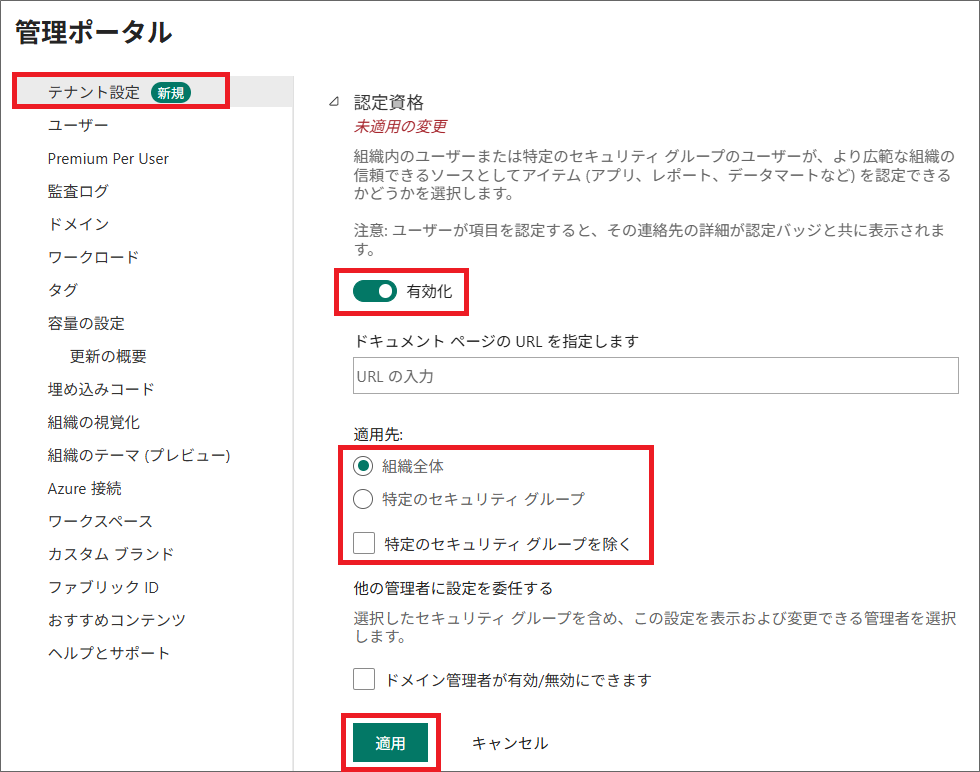
Task: Focus the URL の入力 text field
Action: pyautogui.click(x=656, y=377)
